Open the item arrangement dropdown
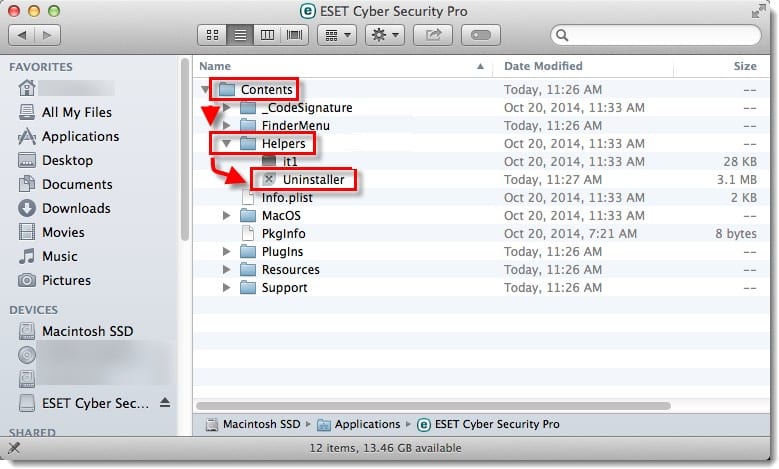The image size is (779, 469). pos(337,35)
